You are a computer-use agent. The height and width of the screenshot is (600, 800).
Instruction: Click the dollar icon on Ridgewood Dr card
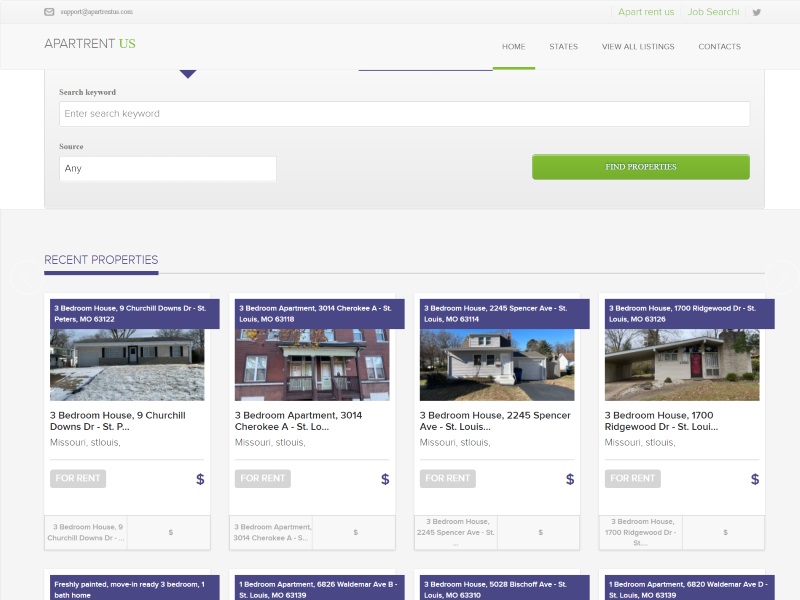754,478
